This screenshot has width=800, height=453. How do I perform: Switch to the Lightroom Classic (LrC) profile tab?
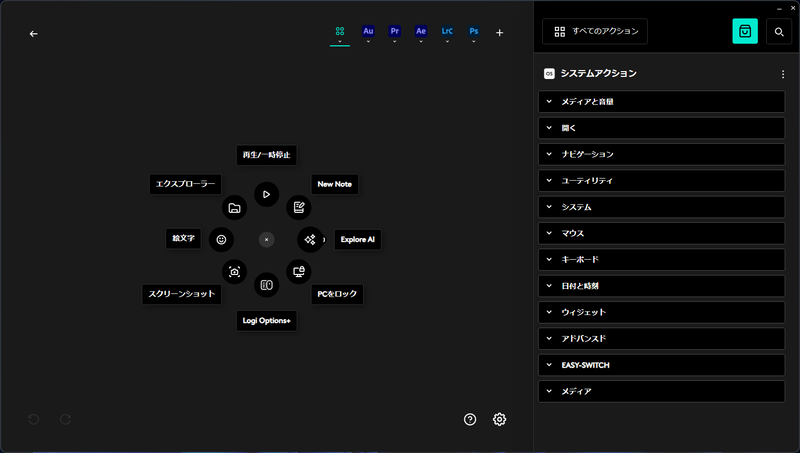[x=447, y=31]
